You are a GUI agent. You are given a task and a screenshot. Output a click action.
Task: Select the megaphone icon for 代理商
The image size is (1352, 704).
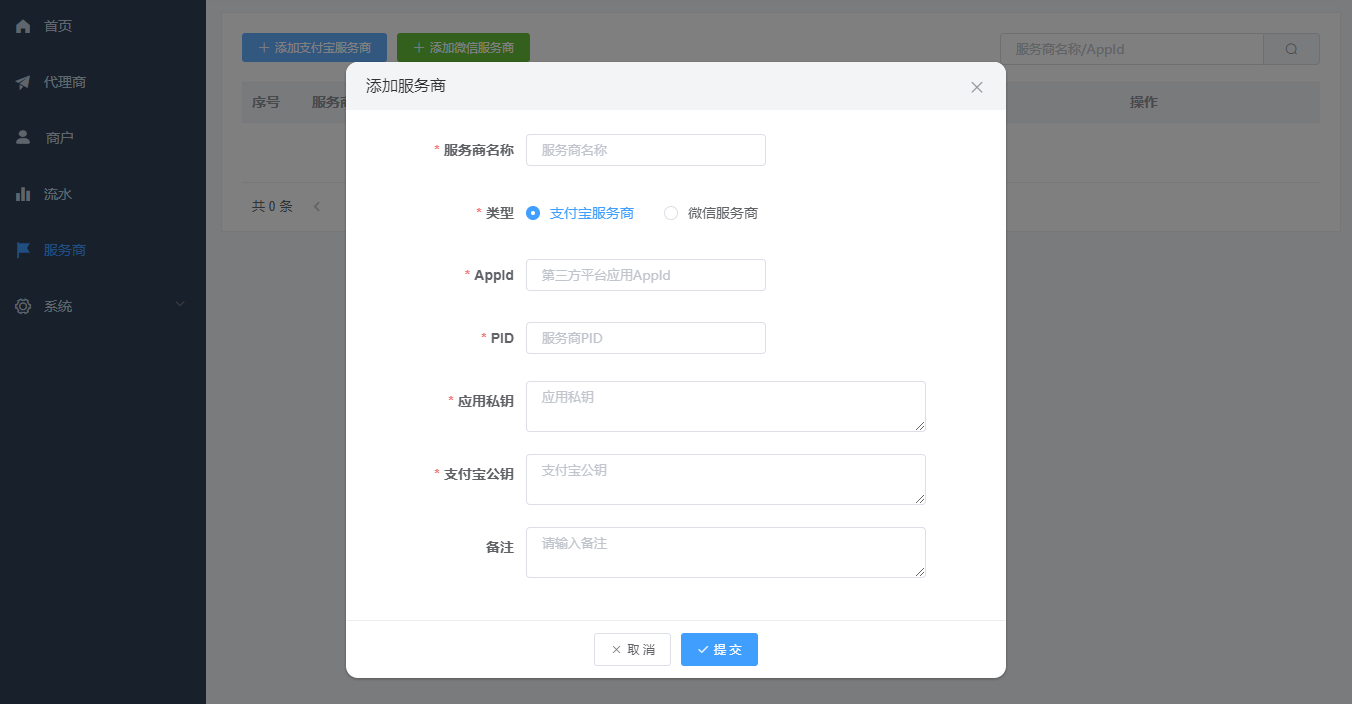point(23,82)
